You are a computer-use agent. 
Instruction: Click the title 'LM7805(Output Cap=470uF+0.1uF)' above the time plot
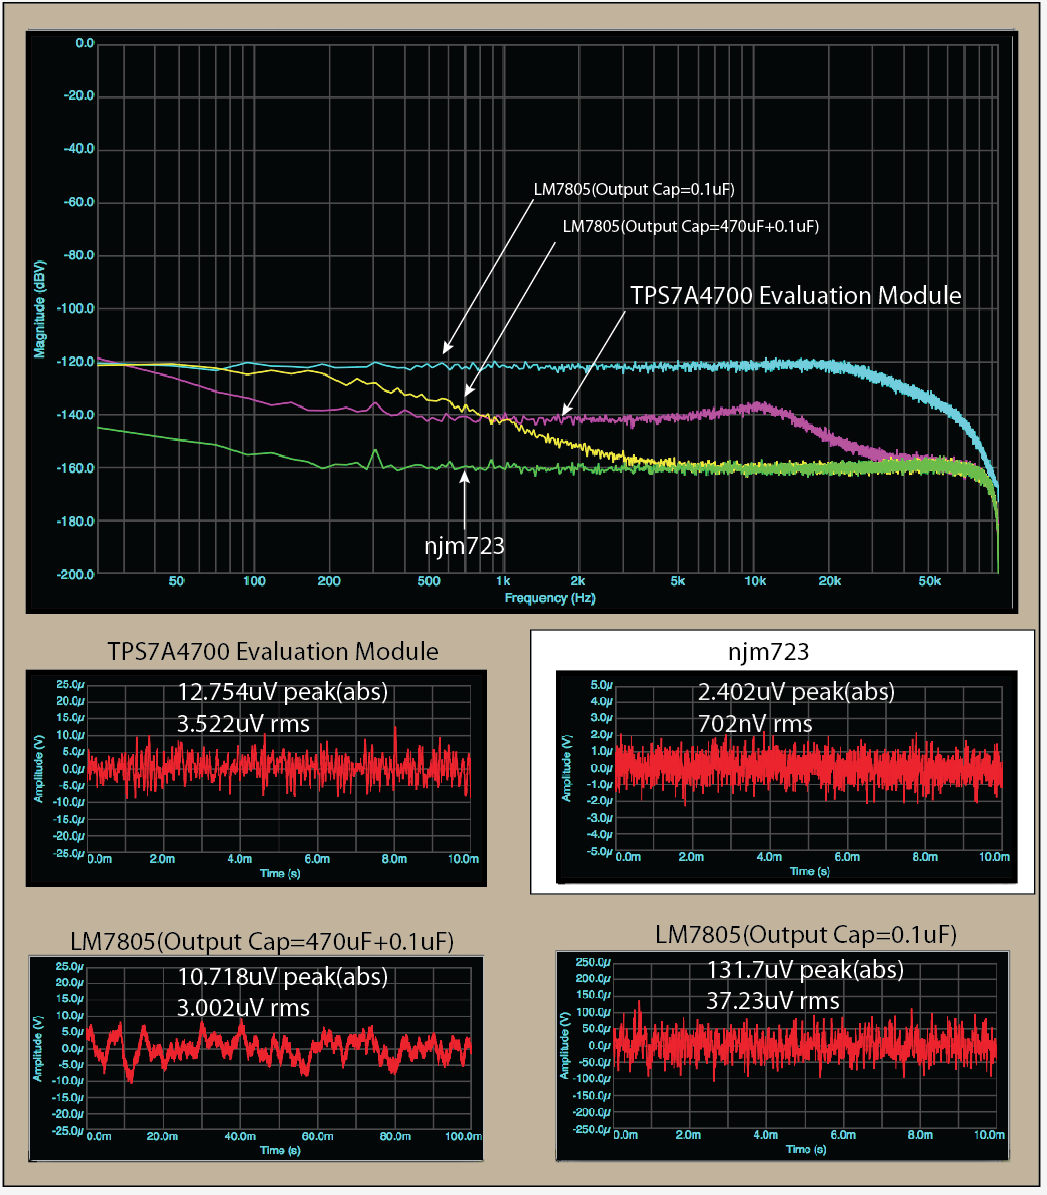tap(262, 942)
